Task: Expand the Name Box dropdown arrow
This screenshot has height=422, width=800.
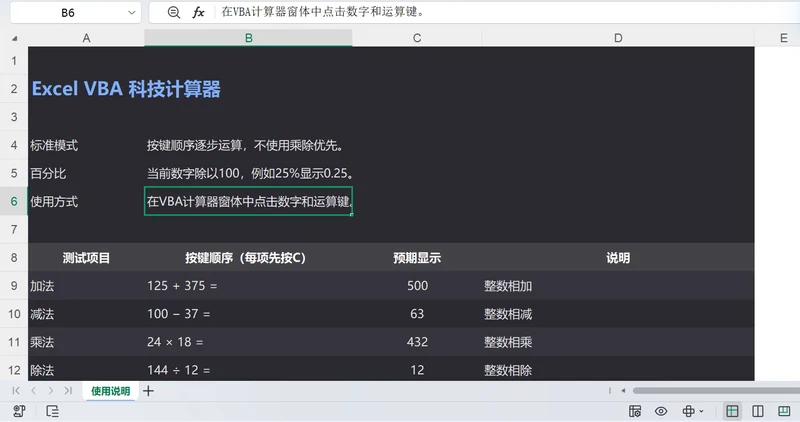Action: coord(132,13)
